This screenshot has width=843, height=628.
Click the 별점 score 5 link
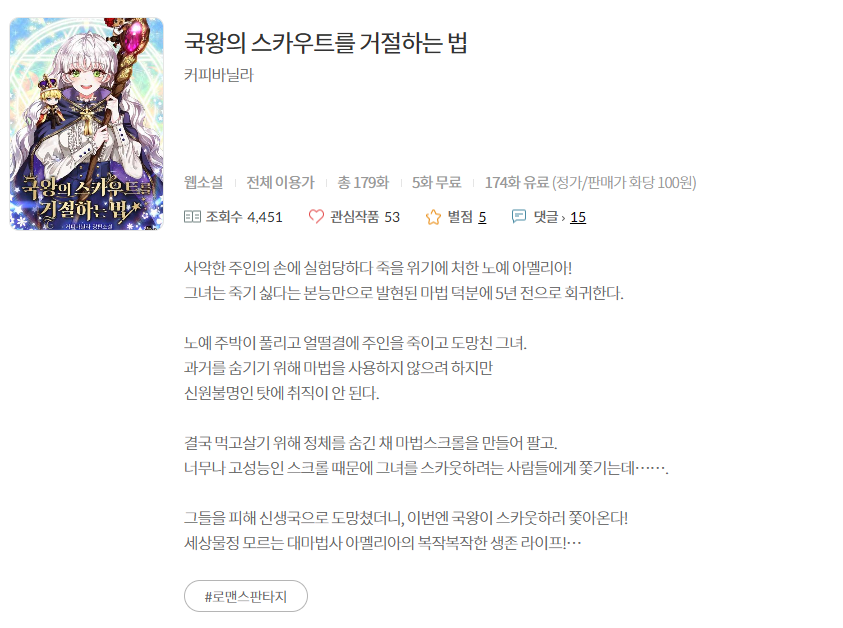(x=482, y=217)
